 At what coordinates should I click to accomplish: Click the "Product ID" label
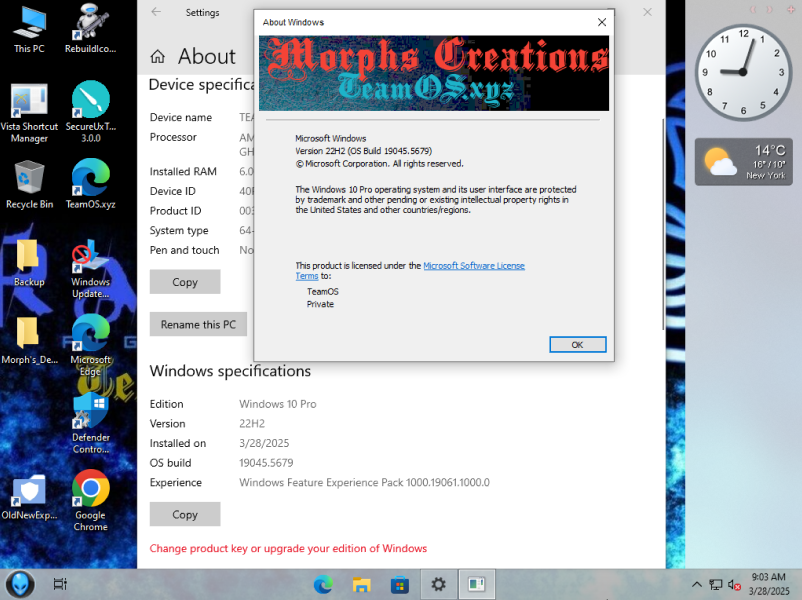[175, 211]
